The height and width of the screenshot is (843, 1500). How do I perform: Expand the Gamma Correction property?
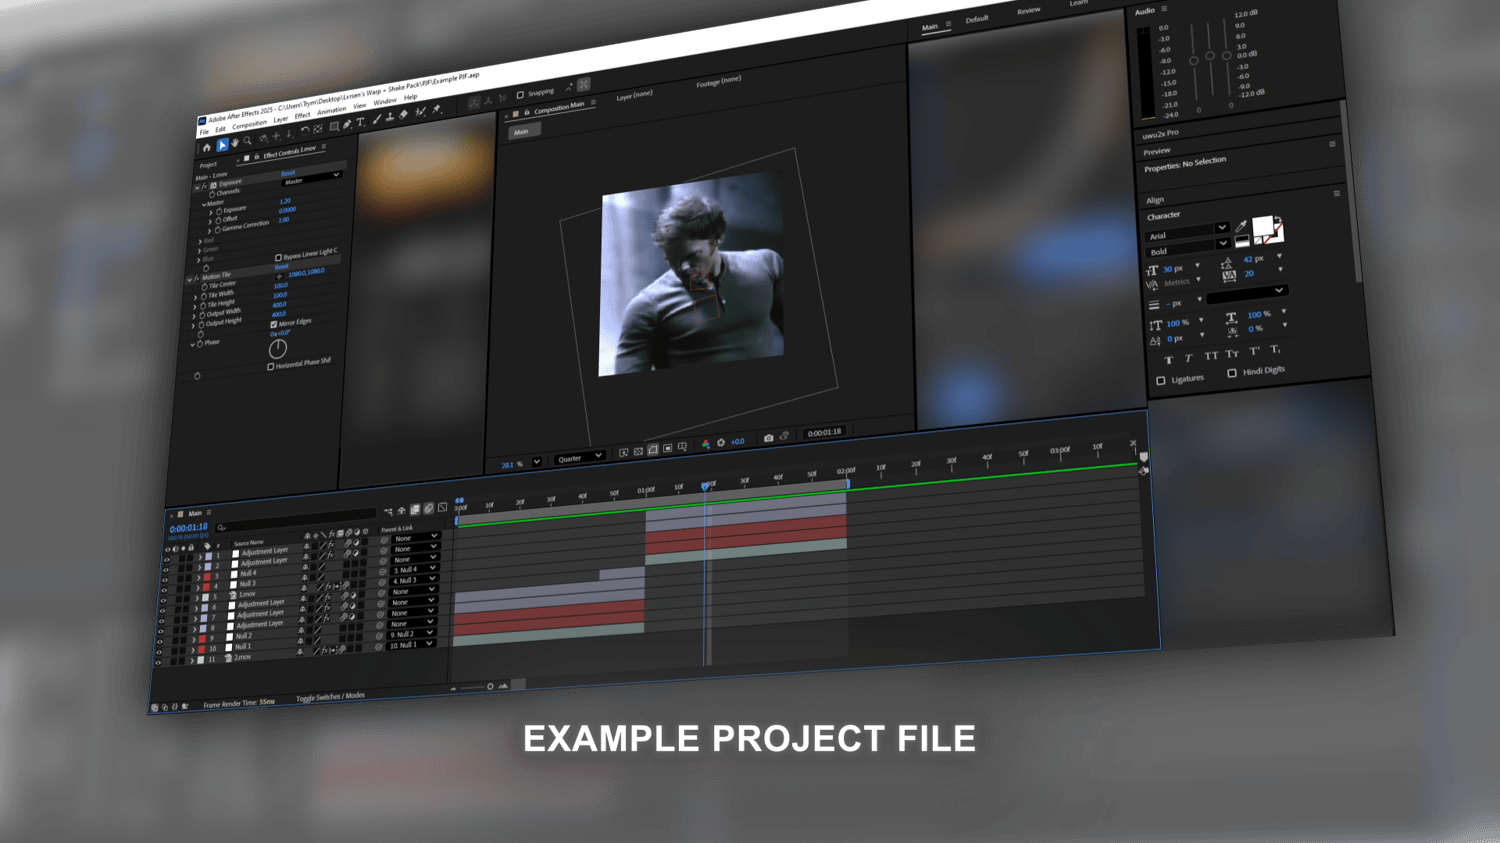point(210,231)
